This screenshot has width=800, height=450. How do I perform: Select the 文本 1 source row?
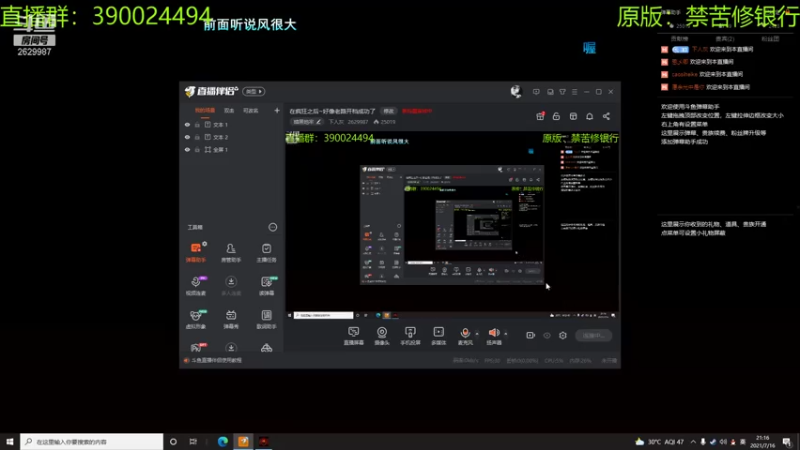(232, 124)
